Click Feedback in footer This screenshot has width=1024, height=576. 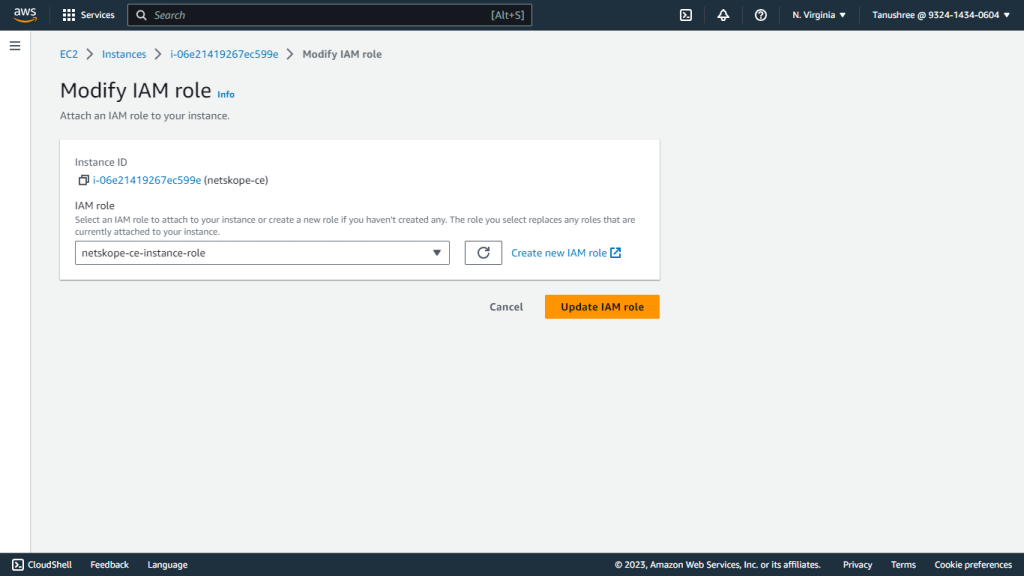tap(110, 565)
